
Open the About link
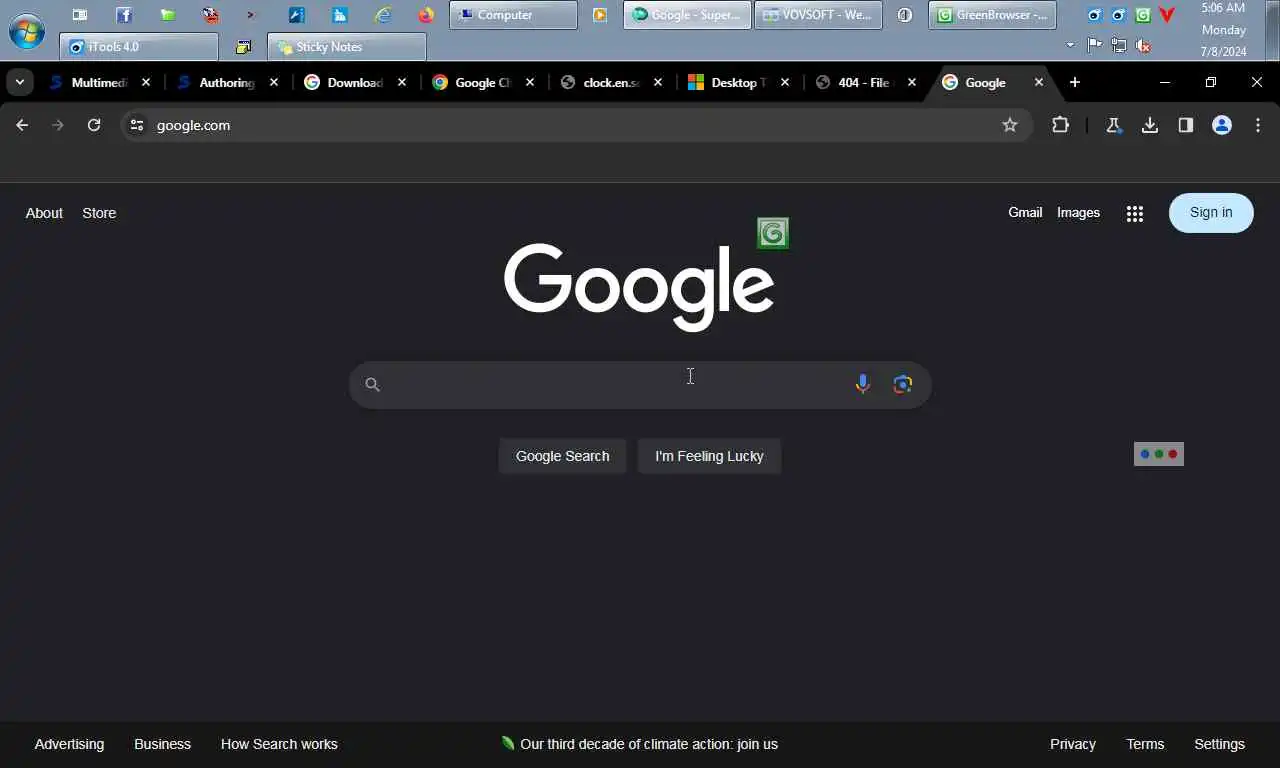click(44, 213)
